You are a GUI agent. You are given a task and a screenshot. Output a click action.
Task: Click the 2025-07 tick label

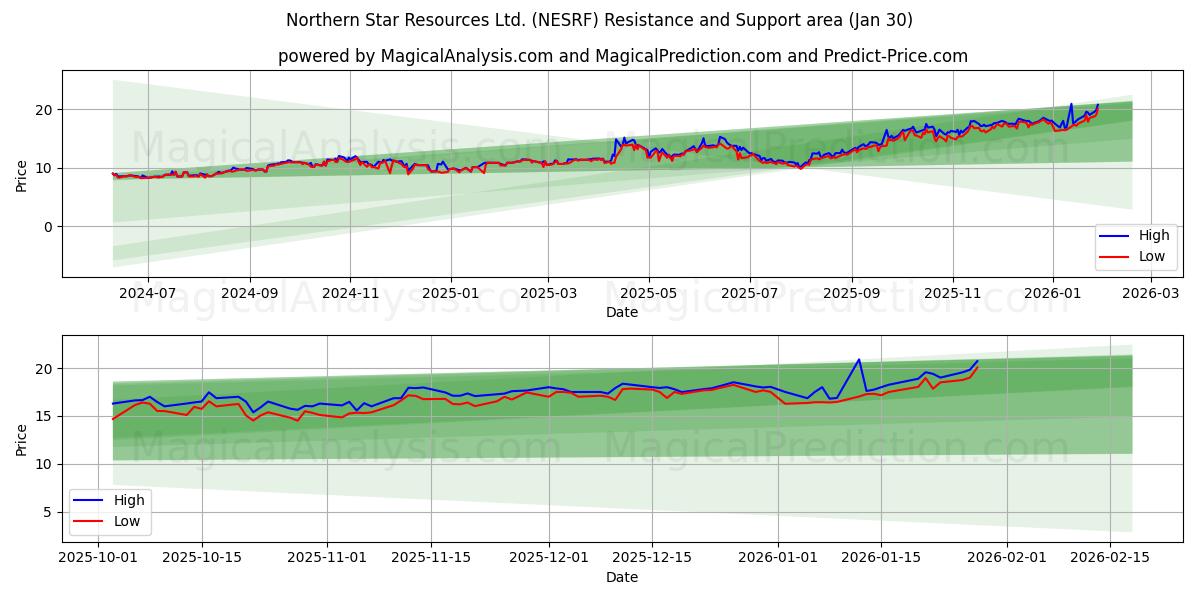(750, 293)
